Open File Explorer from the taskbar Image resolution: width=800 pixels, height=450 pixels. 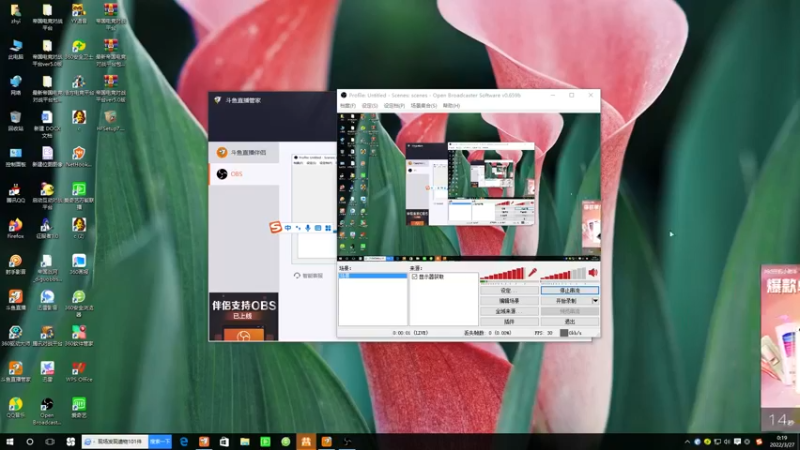[x=245, y=442]
